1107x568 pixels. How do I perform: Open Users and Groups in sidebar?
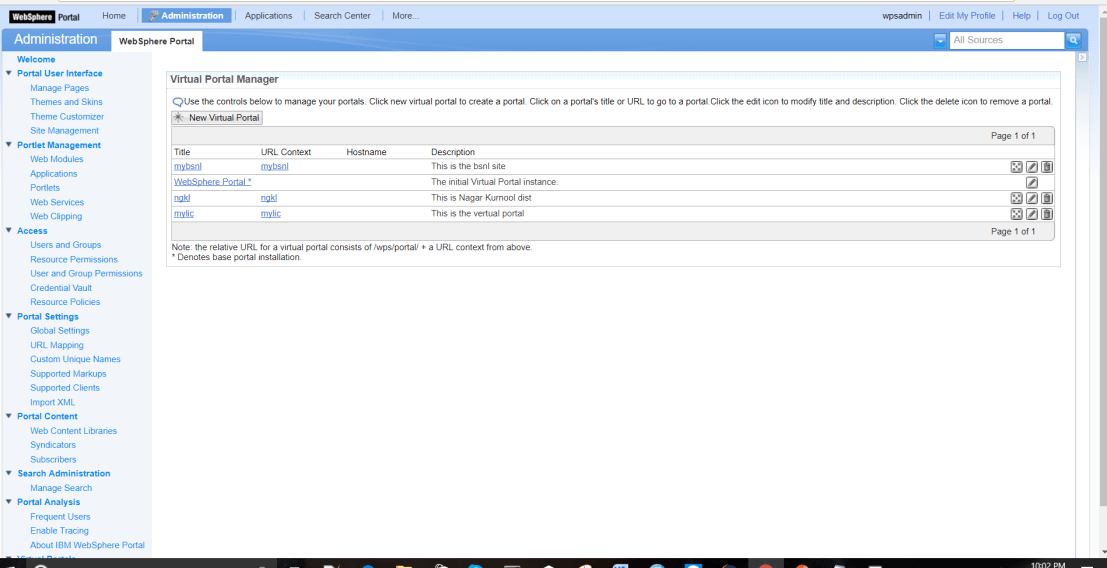[x=65, y=245]
